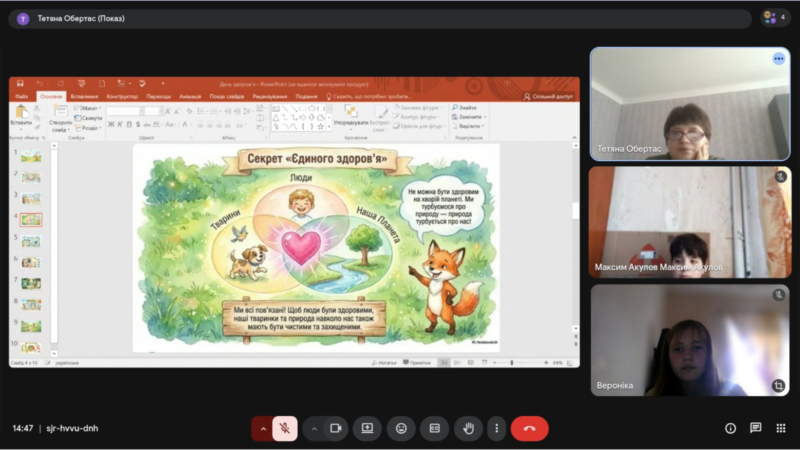Open the activities grid icon
The width and height of the screenshot is (800, 450).
point(780,428)
